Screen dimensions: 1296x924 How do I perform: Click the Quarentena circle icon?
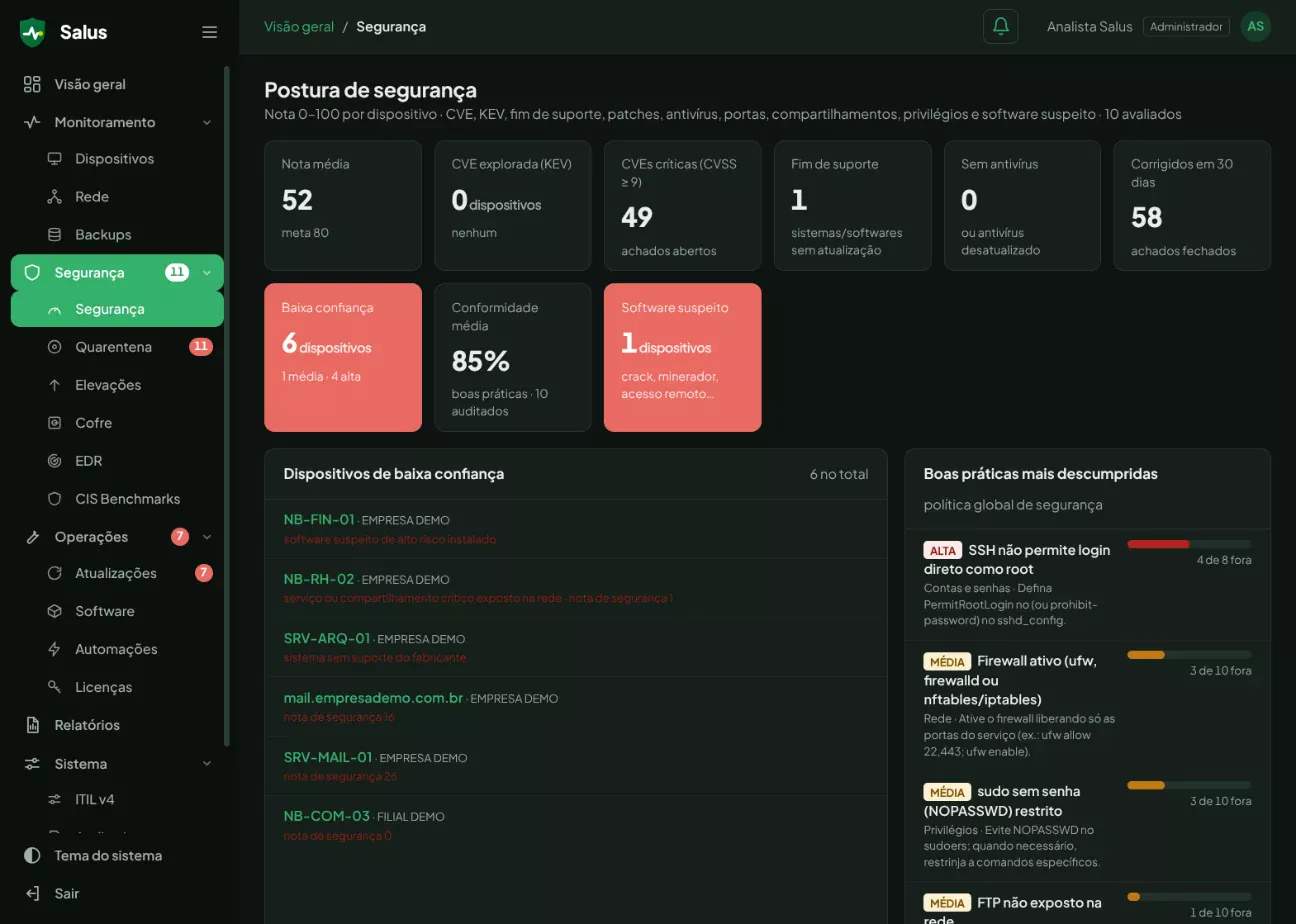[x=54, y=347]
